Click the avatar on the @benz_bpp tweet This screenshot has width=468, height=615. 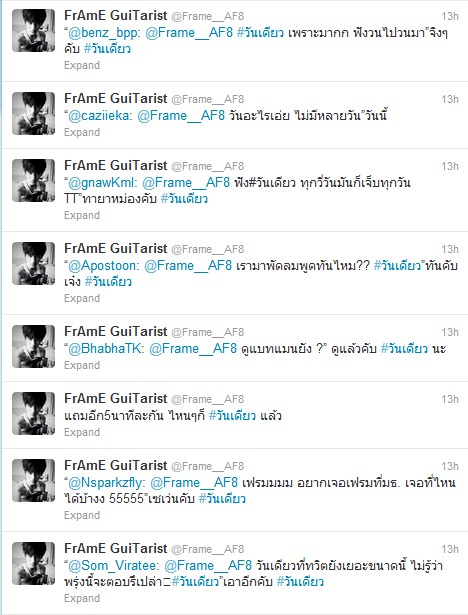coord(33,31)
